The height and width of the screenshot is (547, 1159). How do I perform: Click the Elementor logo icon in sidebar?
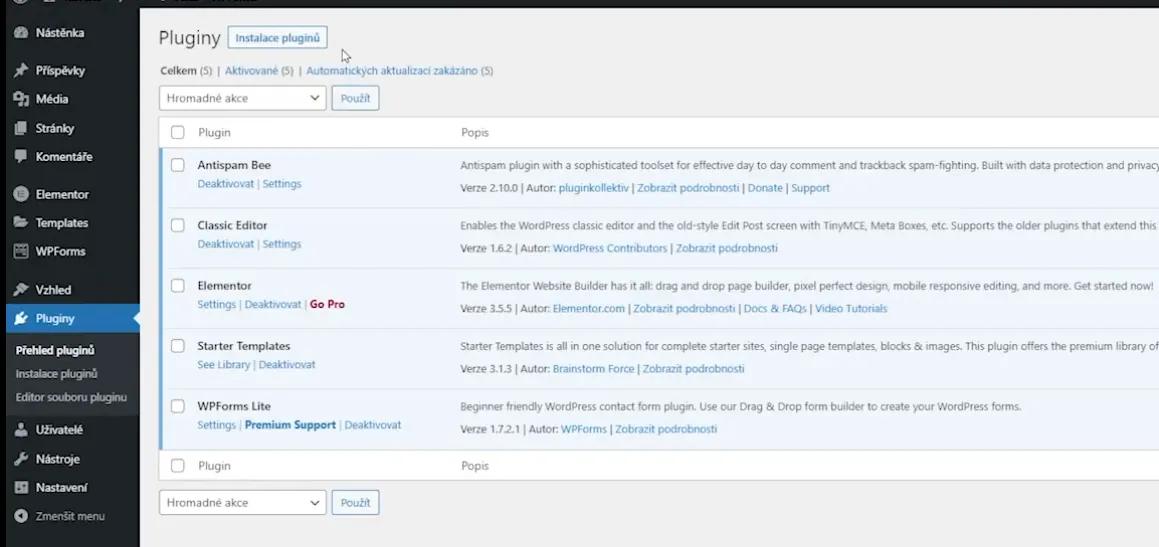pyautogui.click(x=21, y=194)
